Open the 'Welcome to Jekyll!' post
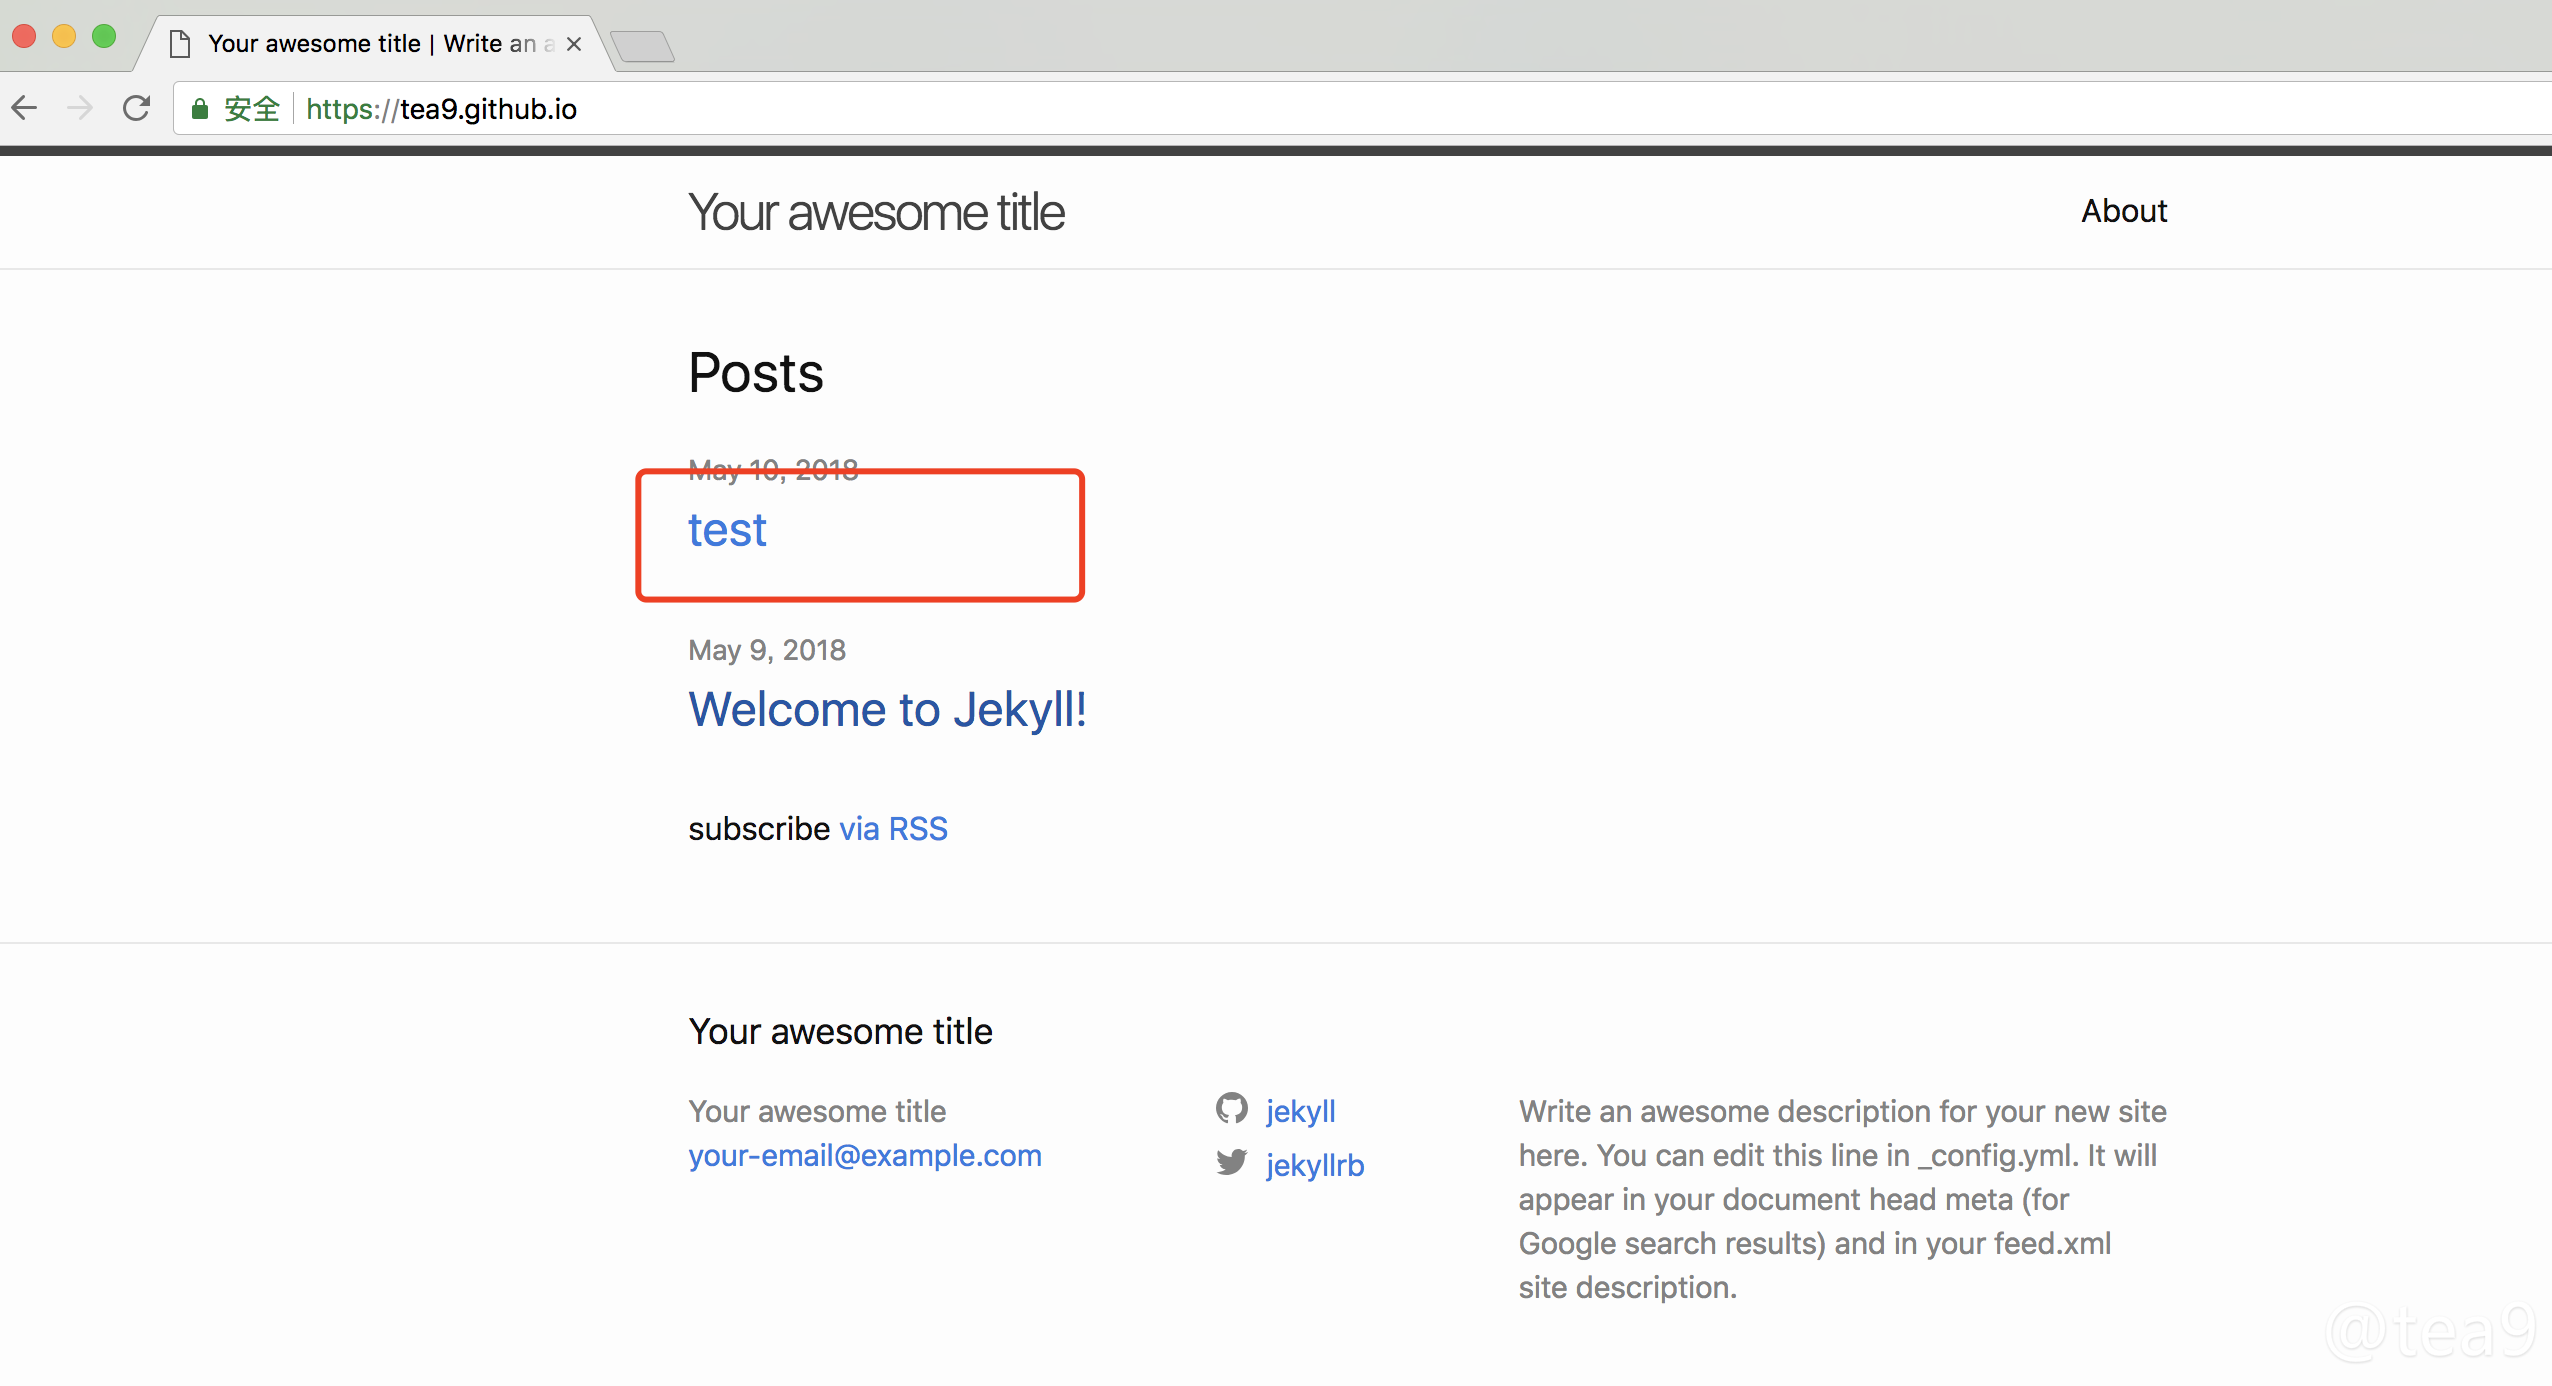Viewport: 2552px width, 1386px height. coord(887,710)
